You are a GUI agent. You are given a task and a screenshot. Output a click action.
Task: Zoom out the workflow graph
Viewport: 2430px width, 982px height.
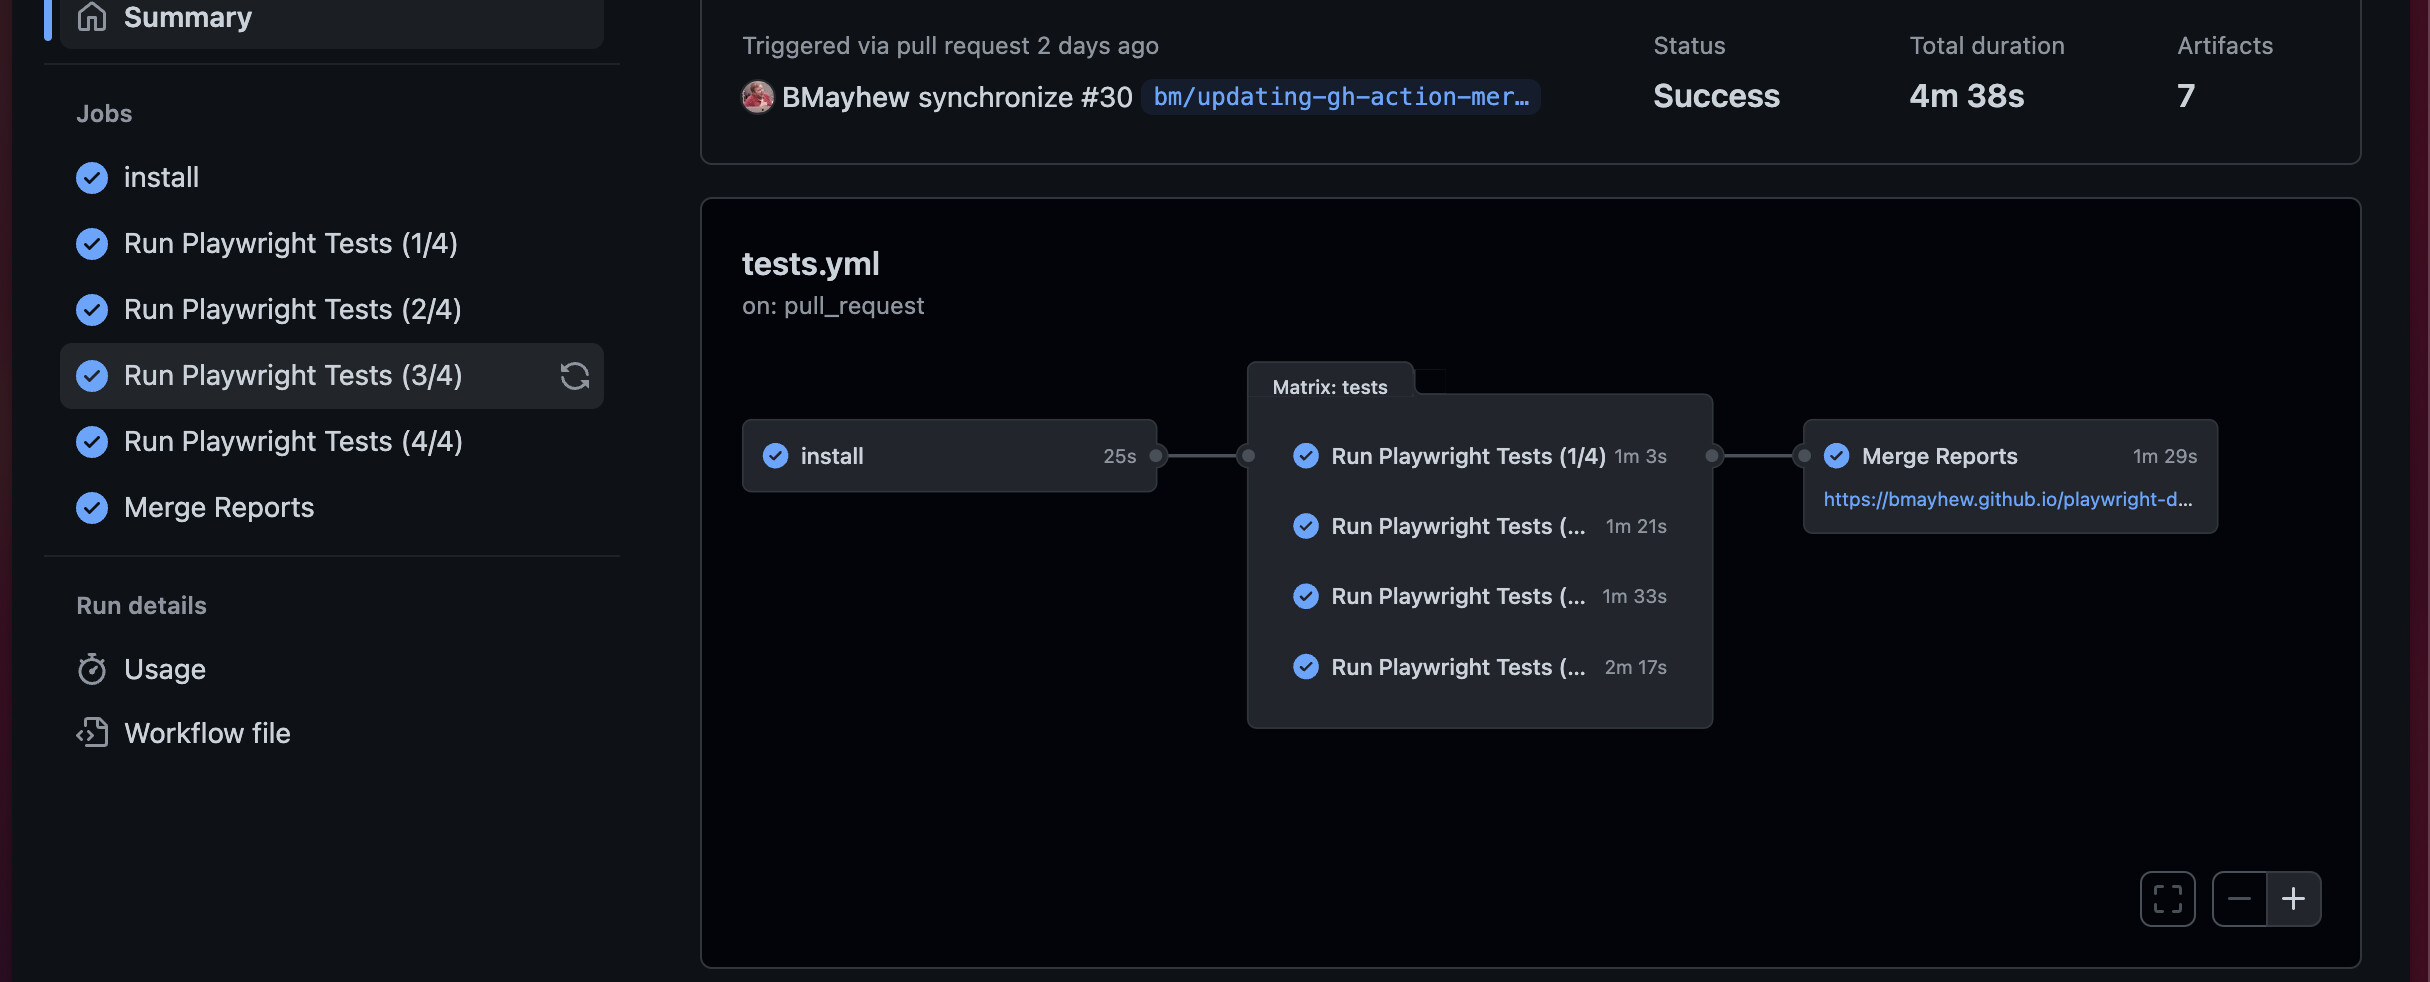click(2239, 899)
